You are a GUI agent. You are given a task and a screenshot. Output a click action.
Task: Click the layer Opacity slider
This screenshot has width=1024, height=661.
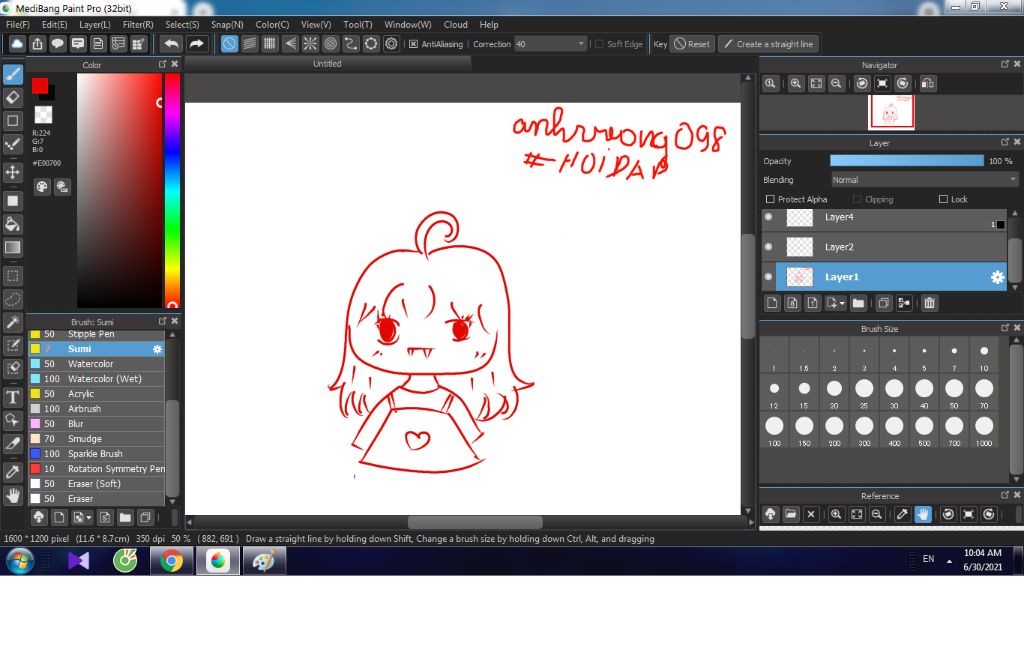(906, 161)
